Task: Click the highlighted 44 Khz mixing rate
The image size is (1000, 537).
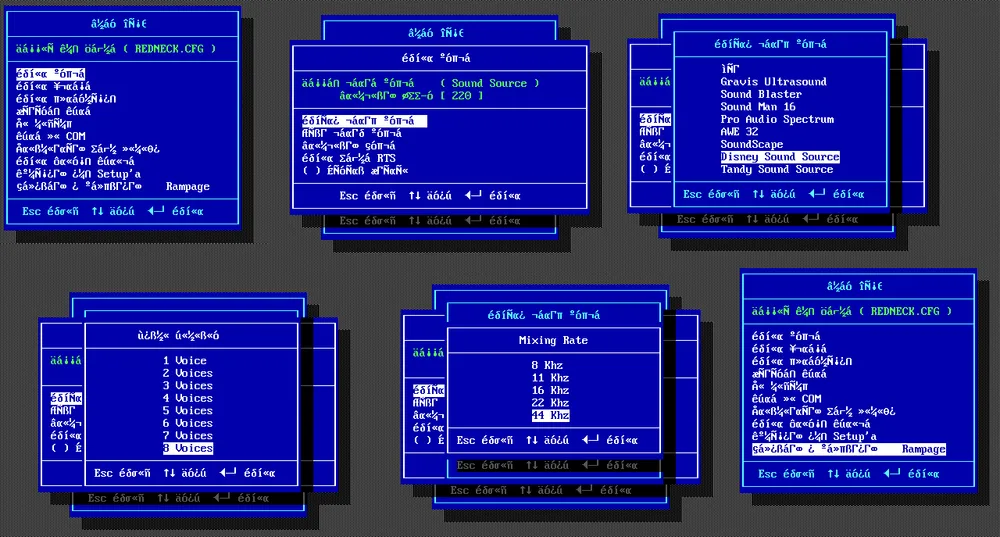Action: tap(550, 415)
